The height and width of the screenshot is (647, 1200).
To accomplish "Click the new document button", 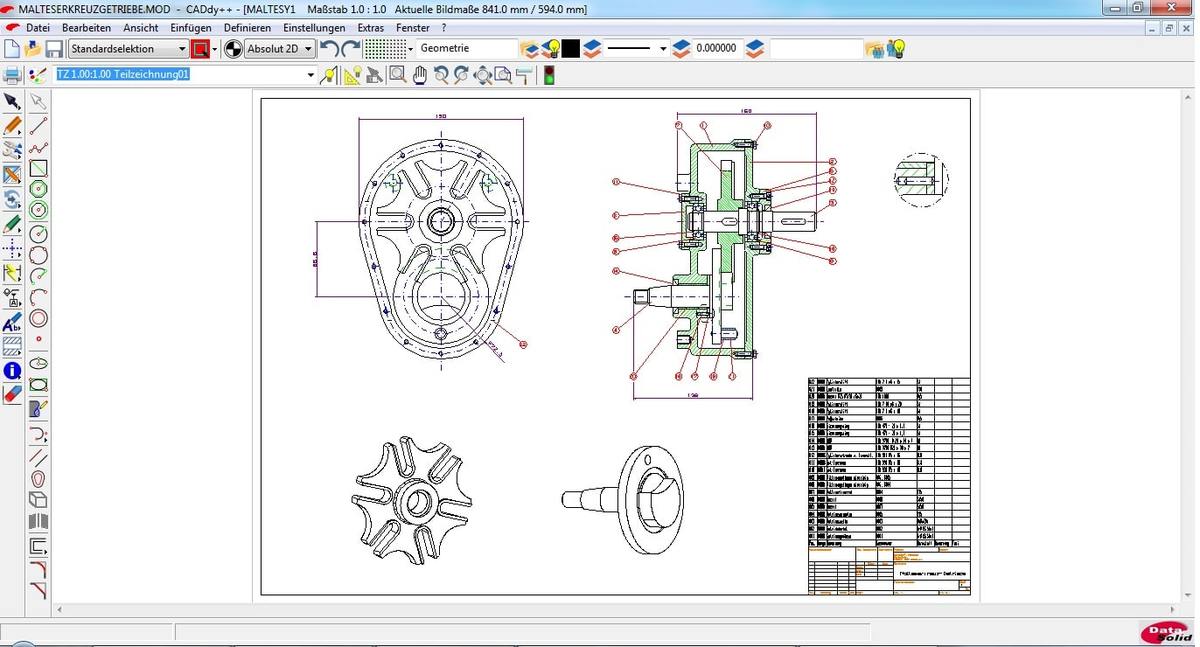I will point(12,49).
